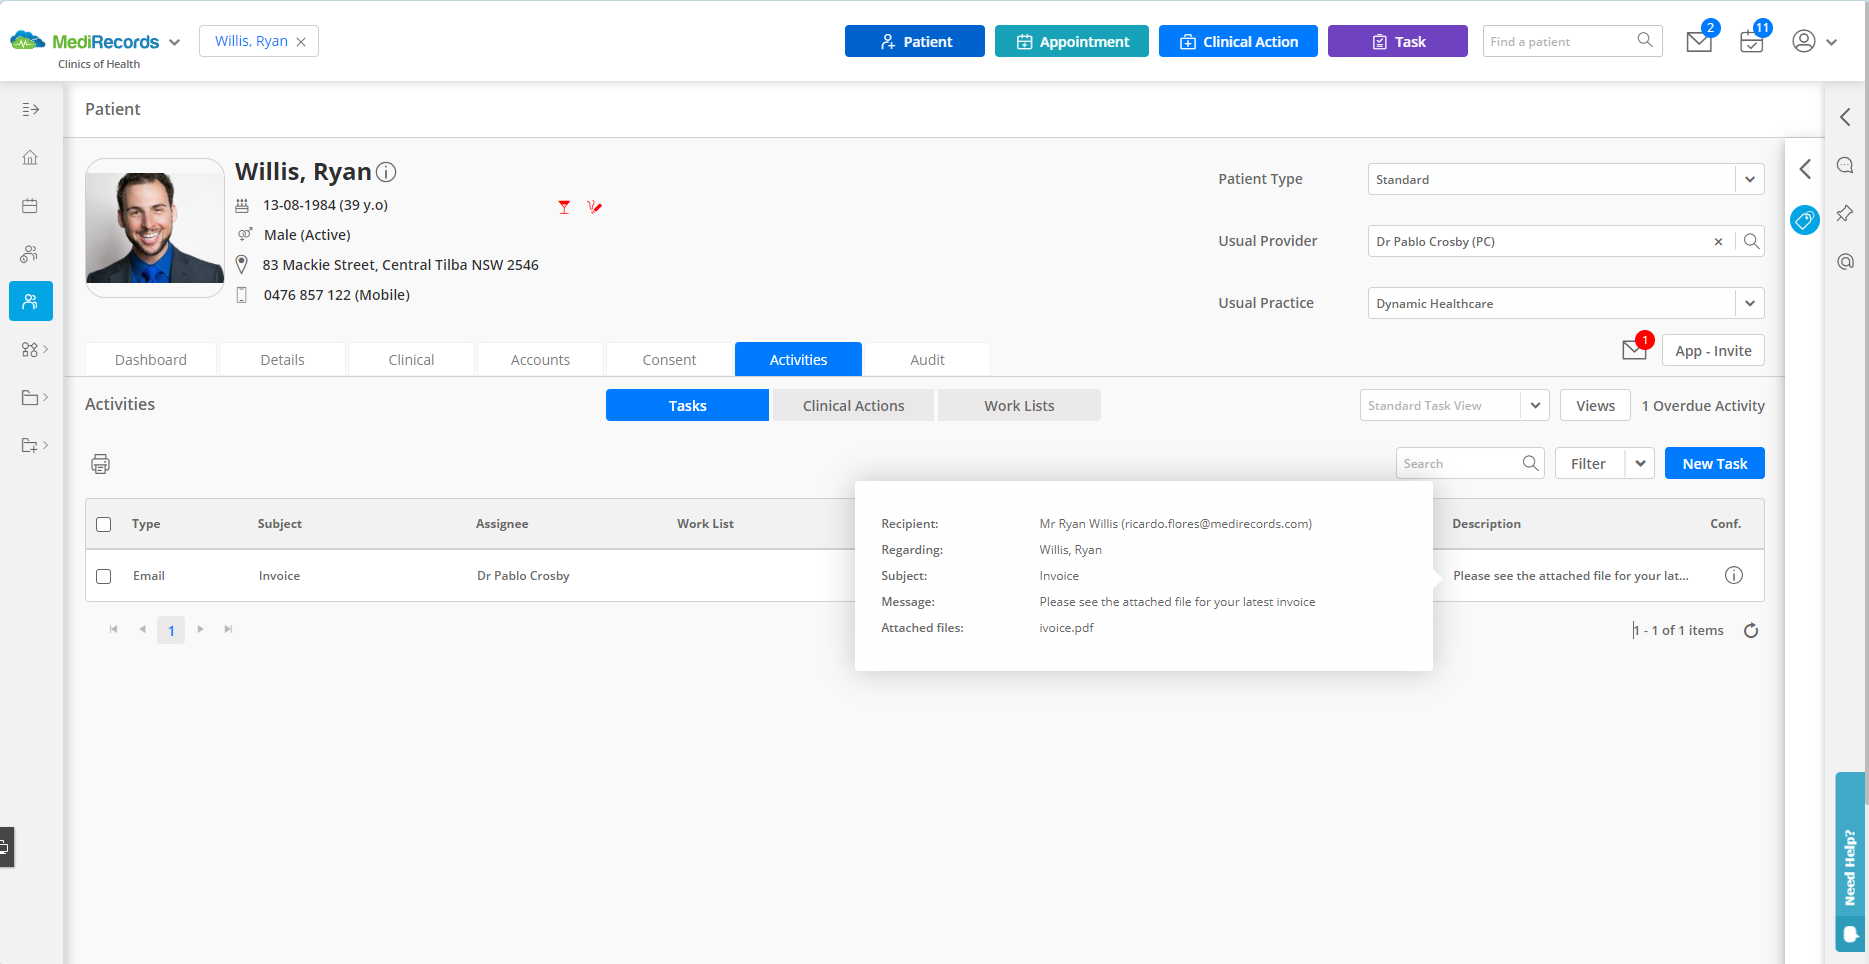Image resolution: width=1869 pixels, height=964 pixels.
Task: Go to the next page arrow in pager
Action: (201, 629)
